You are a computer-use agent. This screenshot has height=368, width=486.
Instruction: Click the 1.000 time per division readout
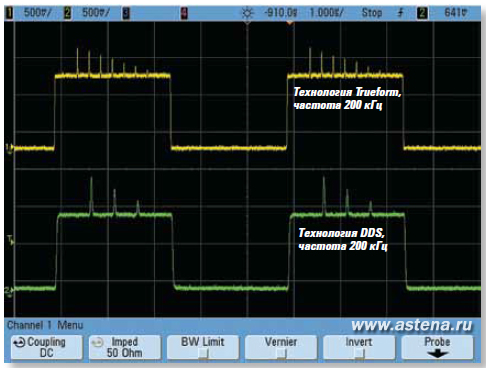(326, 13)
